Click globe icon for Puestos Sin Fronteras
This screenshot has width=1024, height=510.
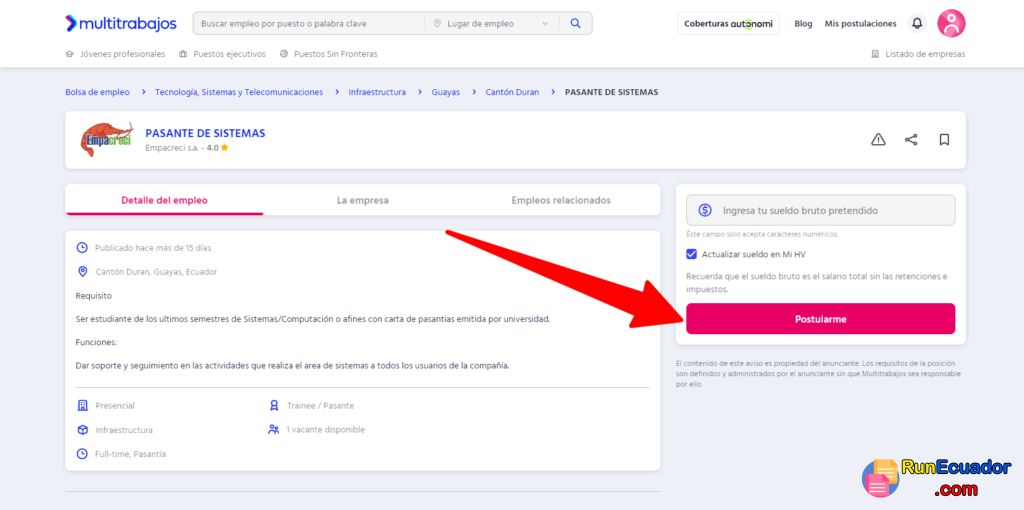[x=284, y=54]
